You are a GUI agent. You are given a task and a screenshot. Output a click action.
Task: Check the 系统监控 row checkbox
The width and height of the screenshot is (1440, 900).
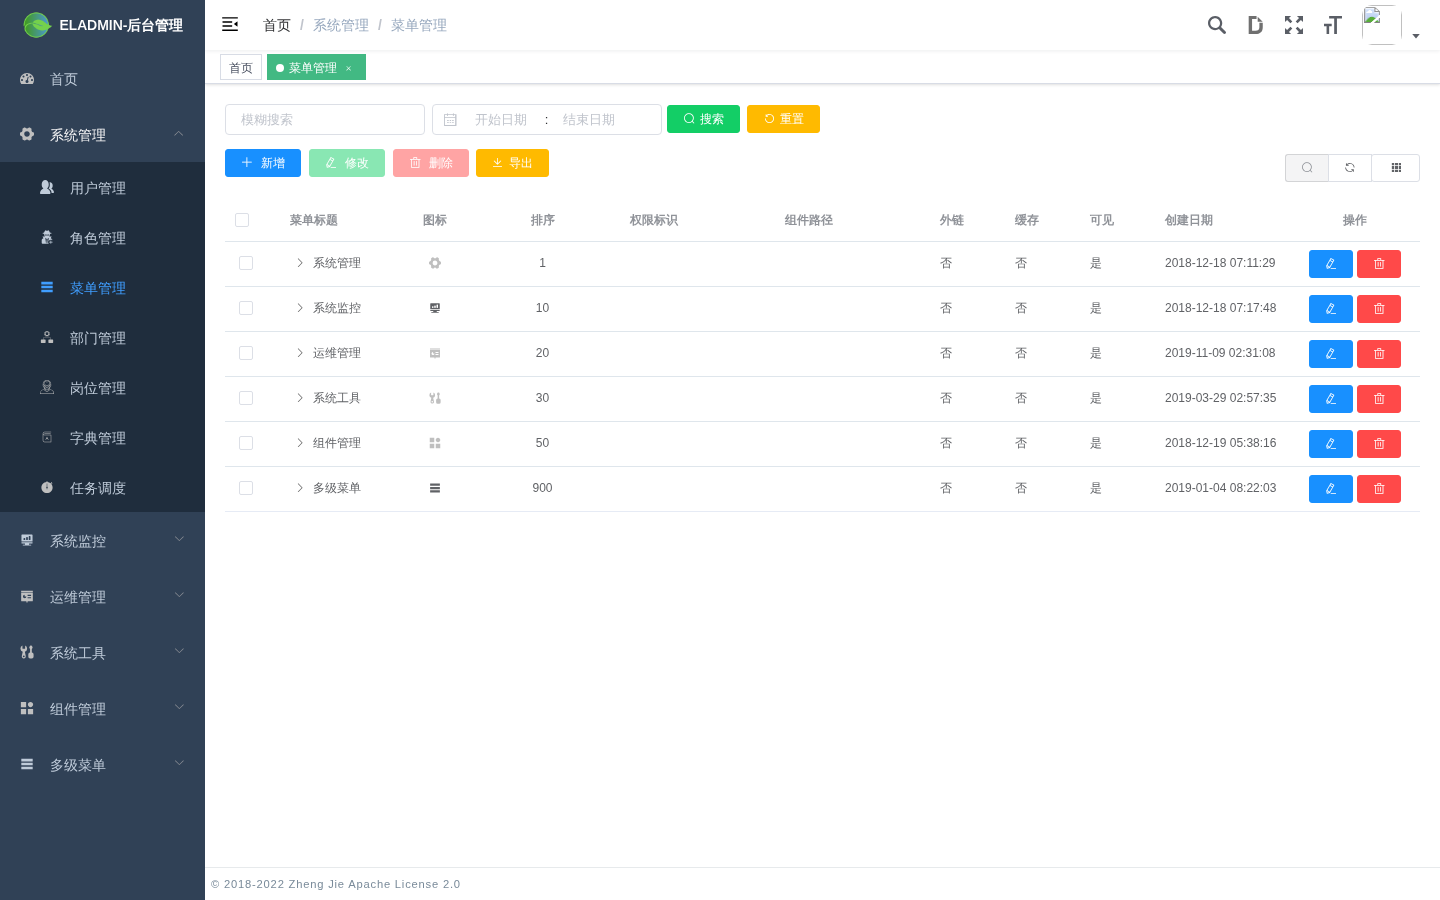246,308
